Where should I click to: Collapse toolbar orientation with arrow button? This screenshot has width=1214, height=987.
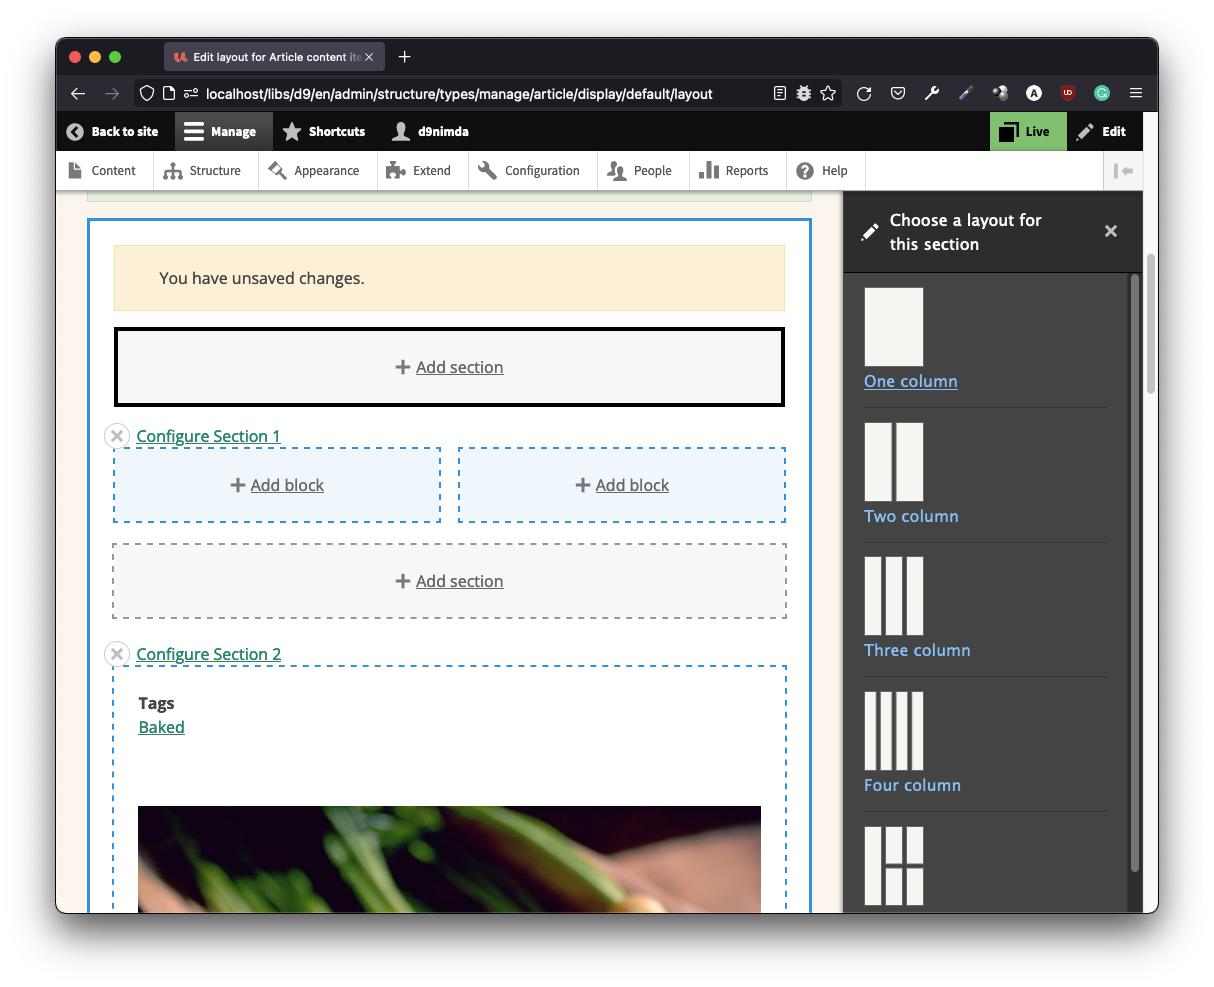pos(1123,171)
